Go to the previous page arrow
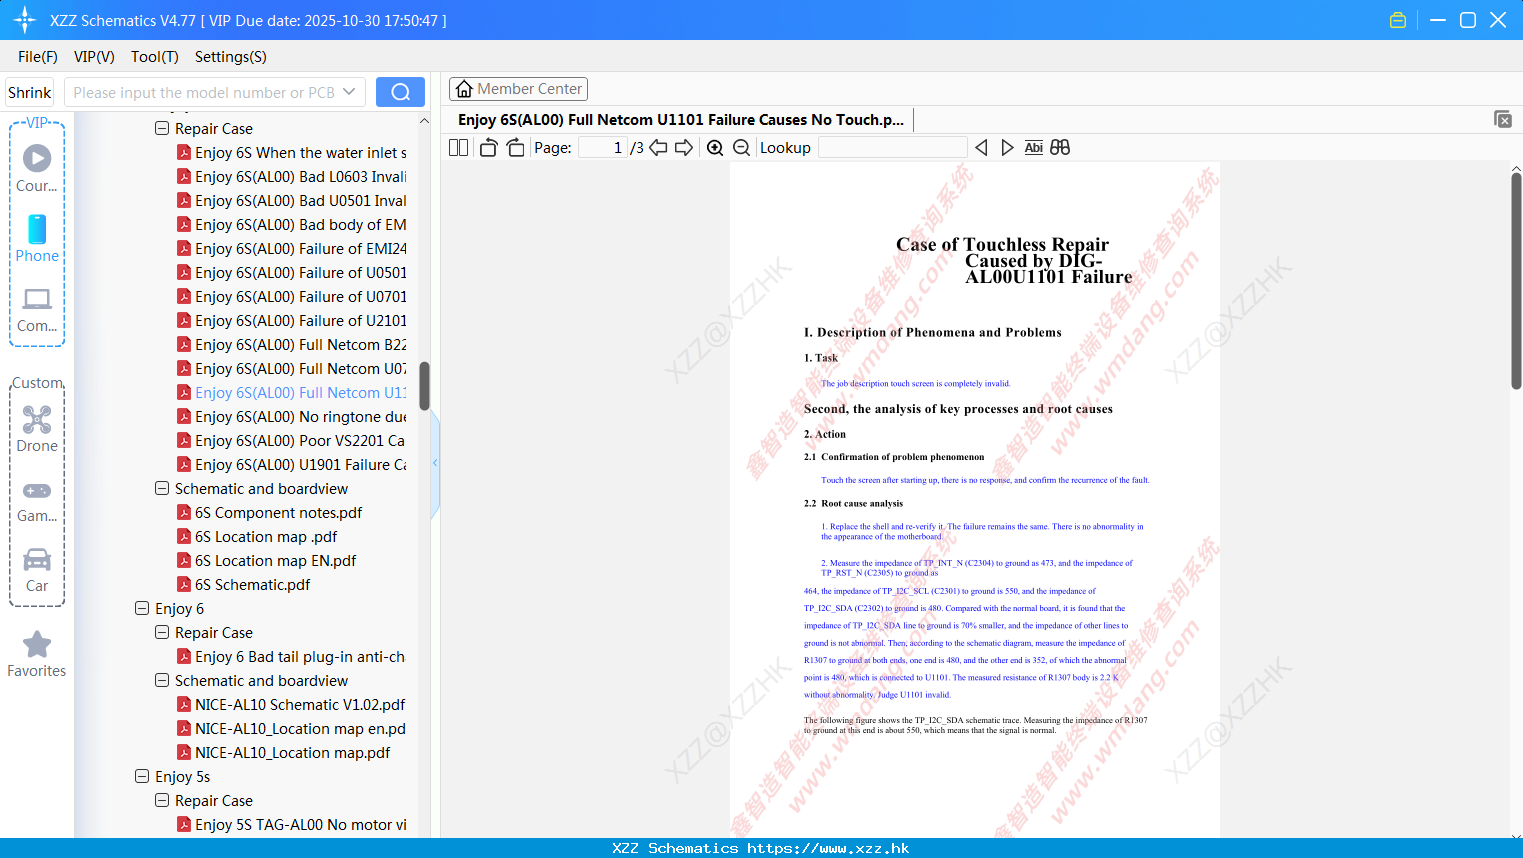The width and height of the screenshot is (1523, 858). coord(658,148)
